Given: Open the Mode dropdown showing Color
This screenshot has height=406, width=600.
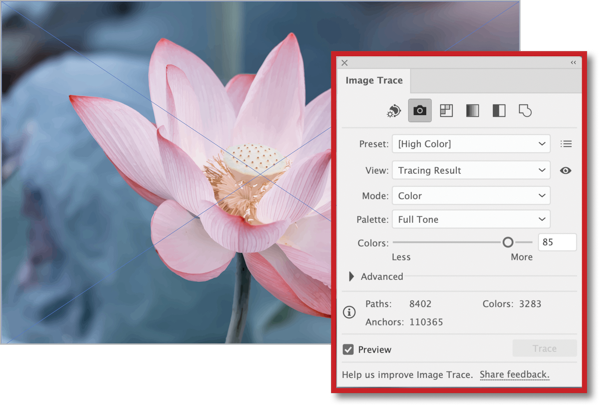Looking at the screenshot, I should tap(471, 196).
